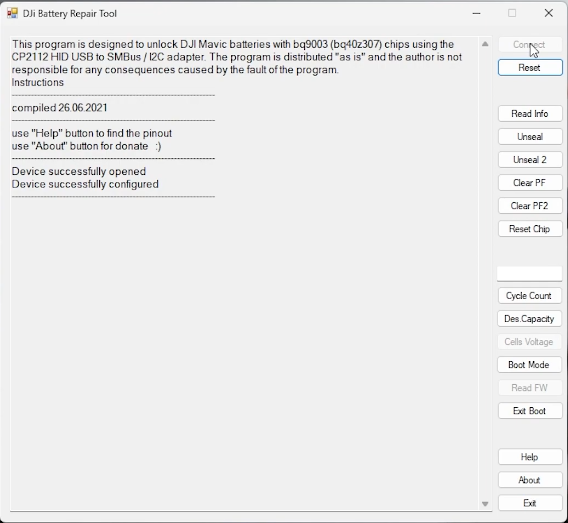Viewport: 568px width, 523px height.
Task: Reset the chip using Reset Chip
Action: [530, 229]
